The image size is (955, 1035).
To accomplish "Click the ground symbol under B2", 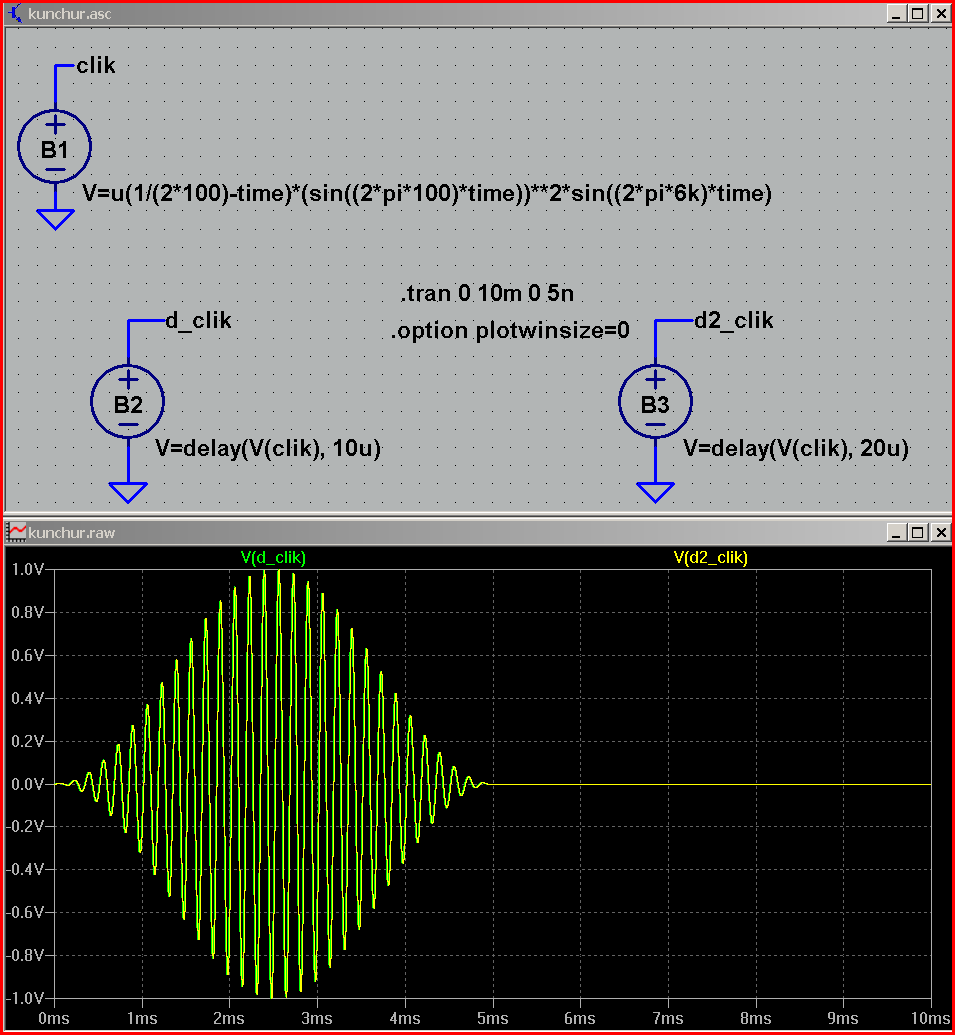I will [x=128, y=492].
